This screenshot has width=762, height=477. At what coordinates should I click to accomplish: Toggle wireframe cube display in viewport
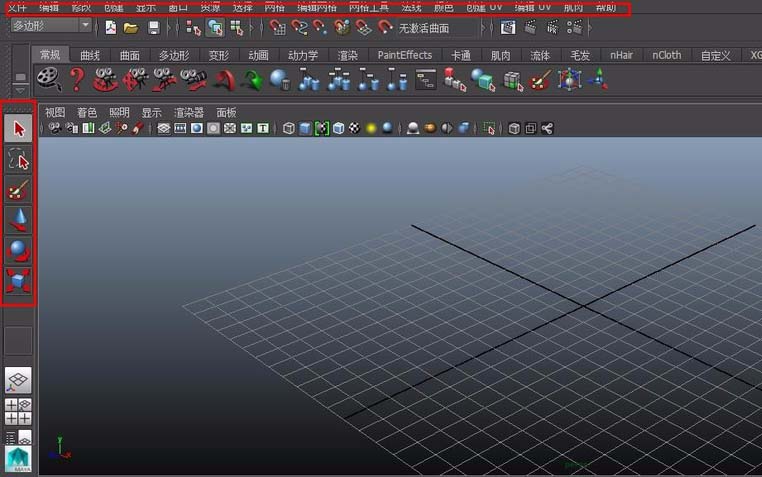pos(288,128)
